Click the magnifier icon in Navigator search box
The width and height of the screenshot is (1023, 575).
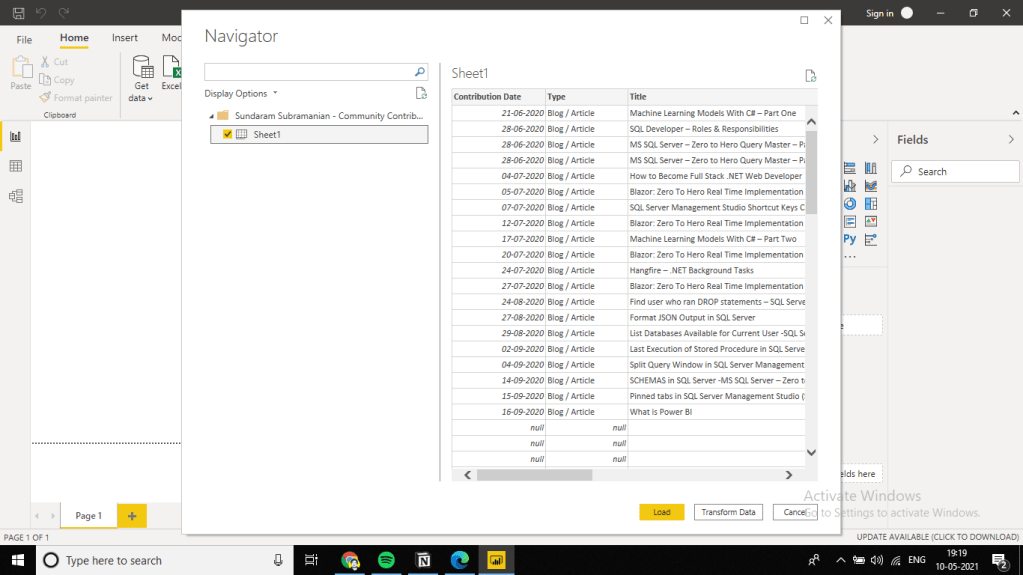(420, 72)
